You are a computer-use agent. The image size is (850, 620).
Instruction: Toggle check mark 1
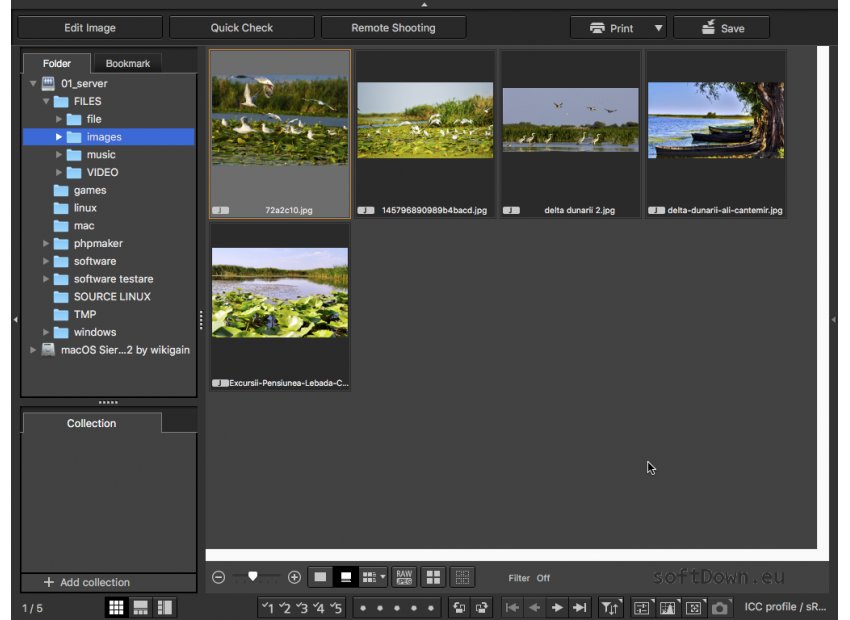267,608
